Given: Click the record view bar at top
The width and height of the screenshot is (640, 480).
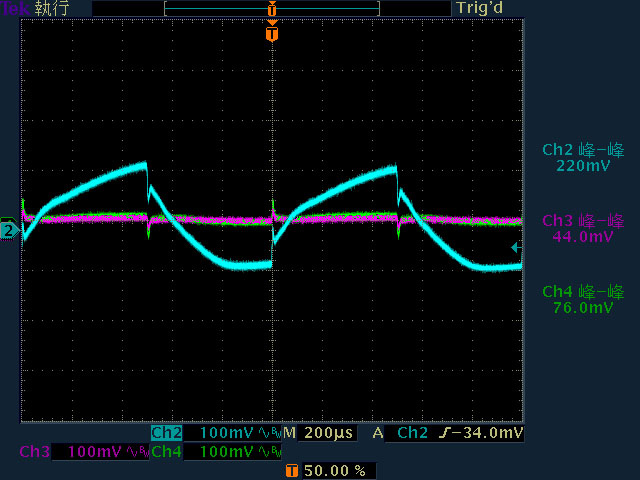Looking at the screenshot, I should tap(272, 8).
